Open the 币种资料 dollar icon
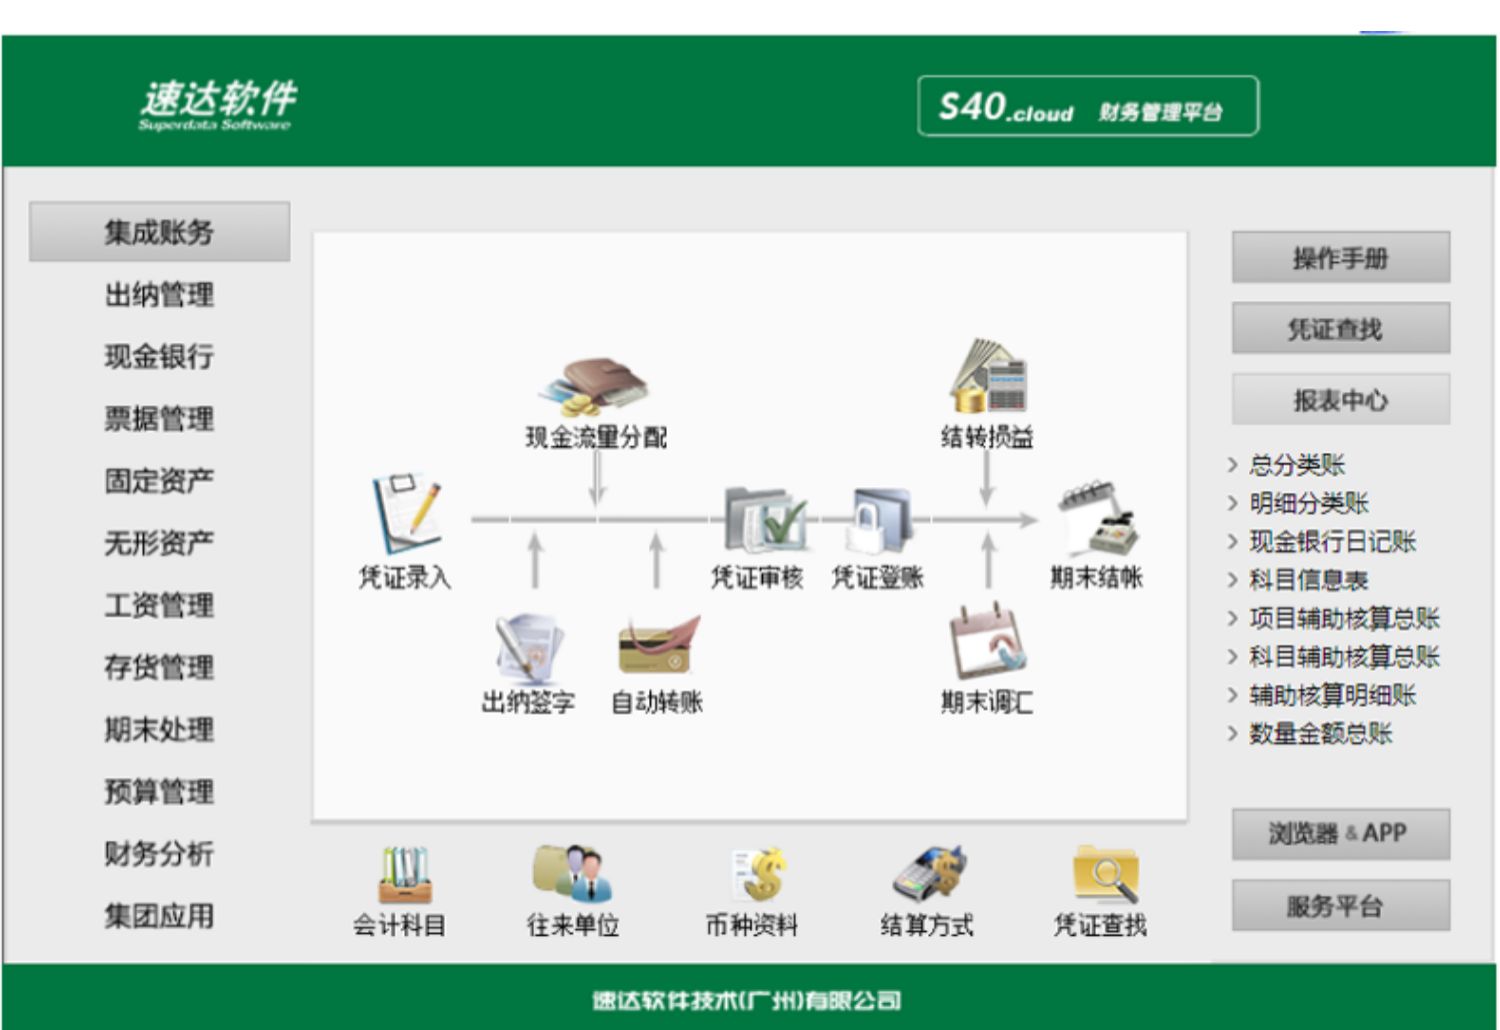The width and height of the screenshot is (1500, 1030). pos(758,875)
